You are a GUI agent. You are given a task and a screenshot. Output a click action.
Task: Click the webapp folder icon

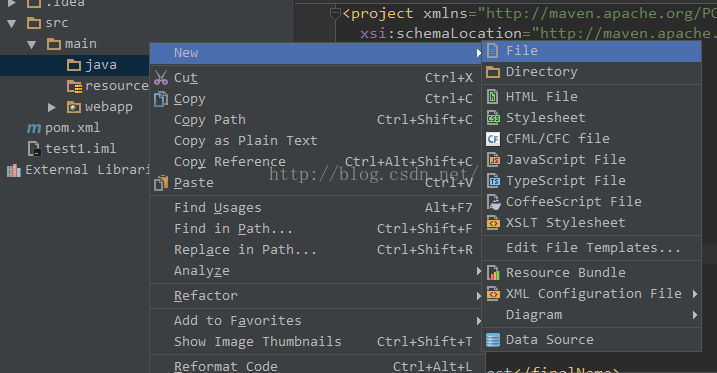(x=74, y=107)
